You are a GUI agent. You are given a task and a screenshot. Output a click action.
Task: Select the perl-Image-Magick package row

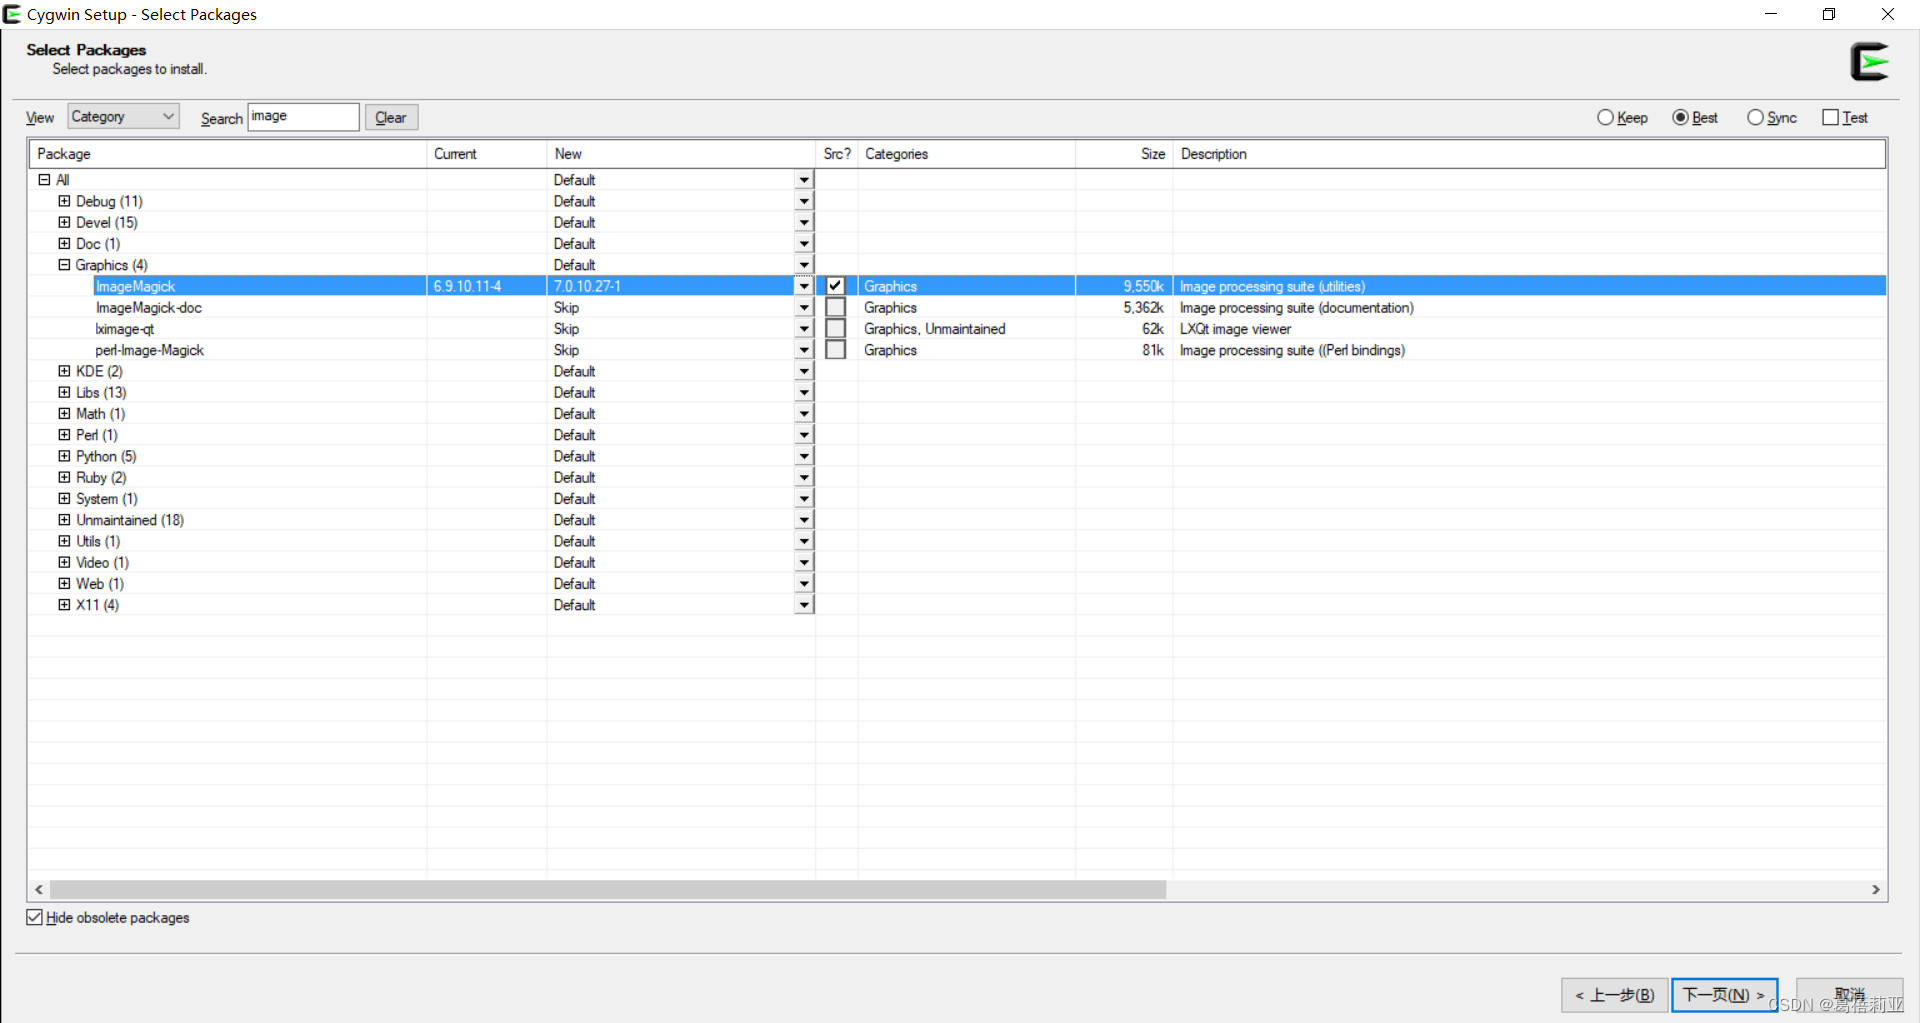pyautogui.click(x=957, y=350)
